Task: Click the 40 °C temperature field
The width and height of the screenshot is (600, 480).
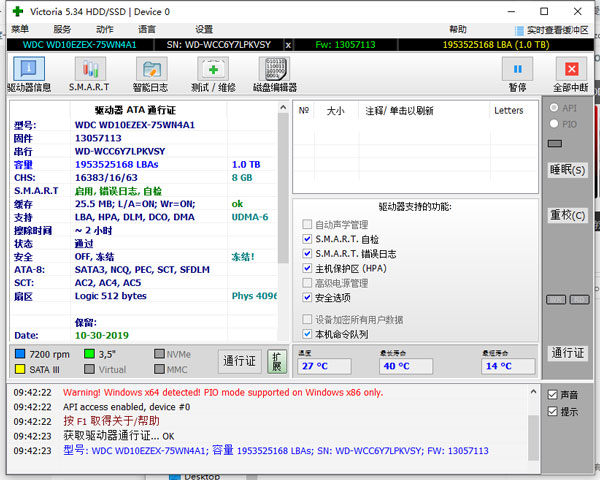Action: click(406, 366)
